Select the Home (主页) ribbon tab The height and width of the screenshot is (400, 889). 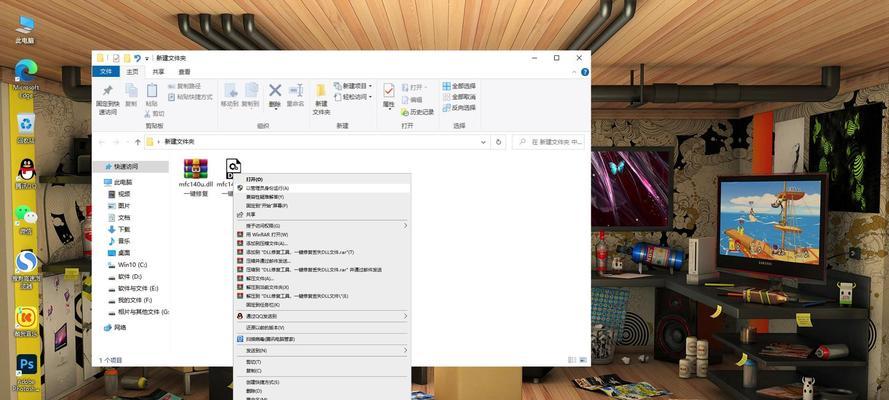coord(132,72)
